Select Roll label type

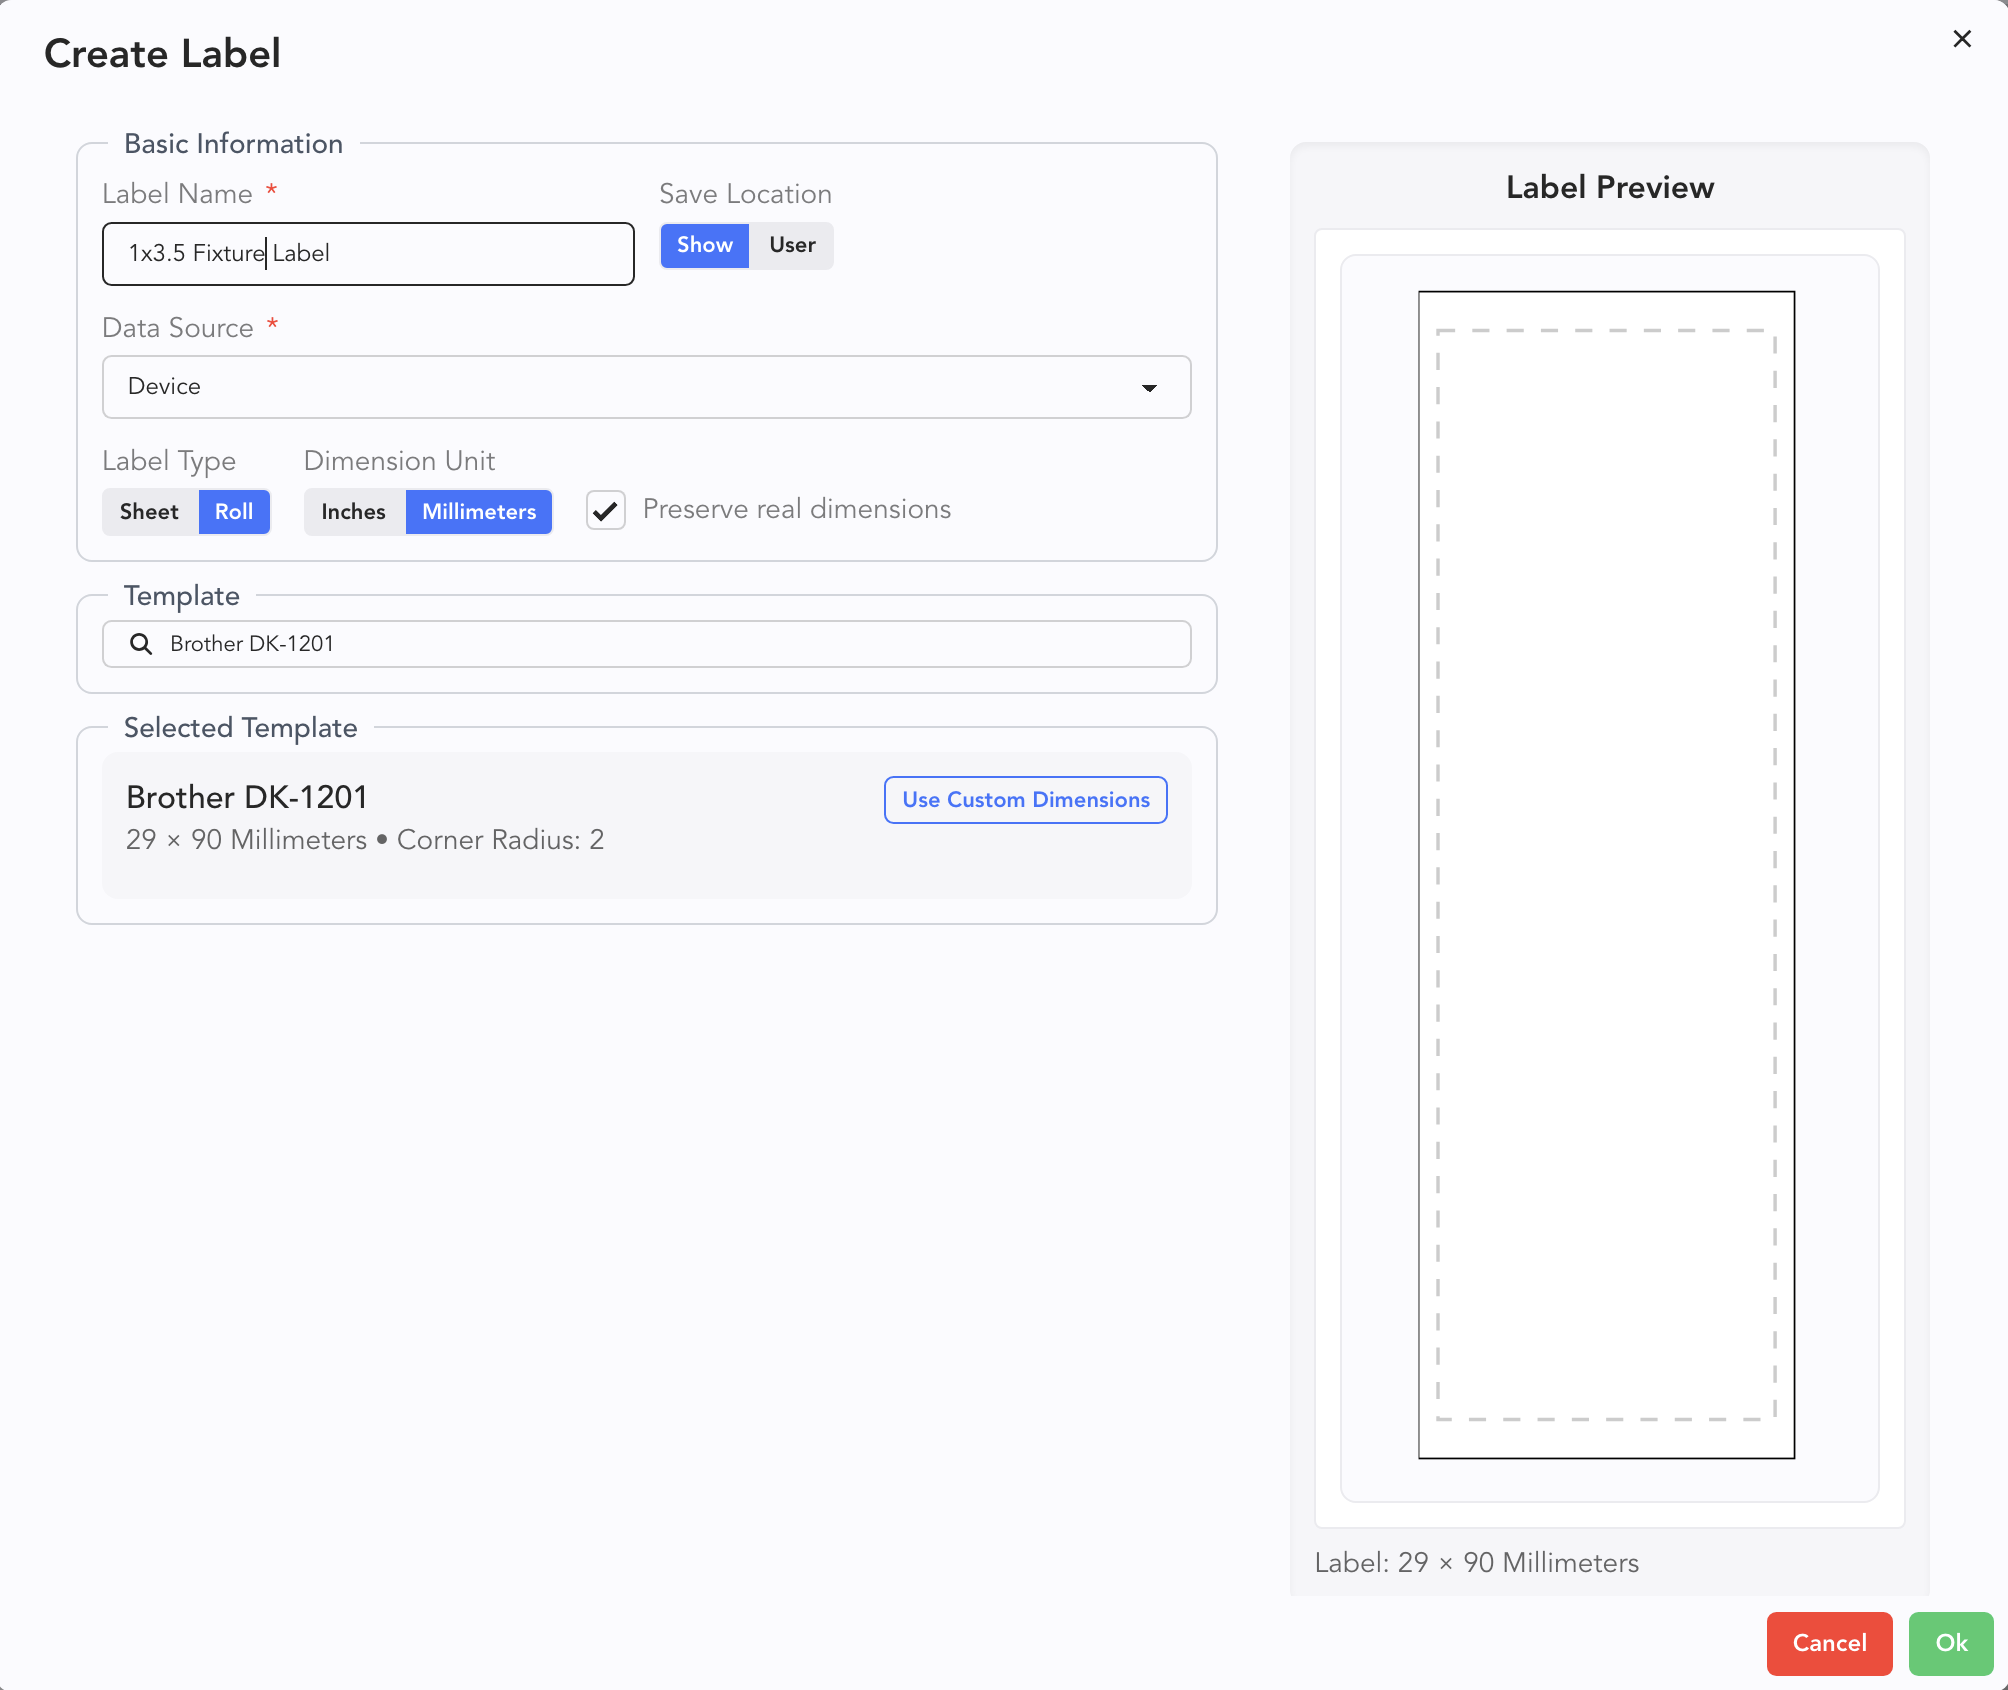pos(234,512)
